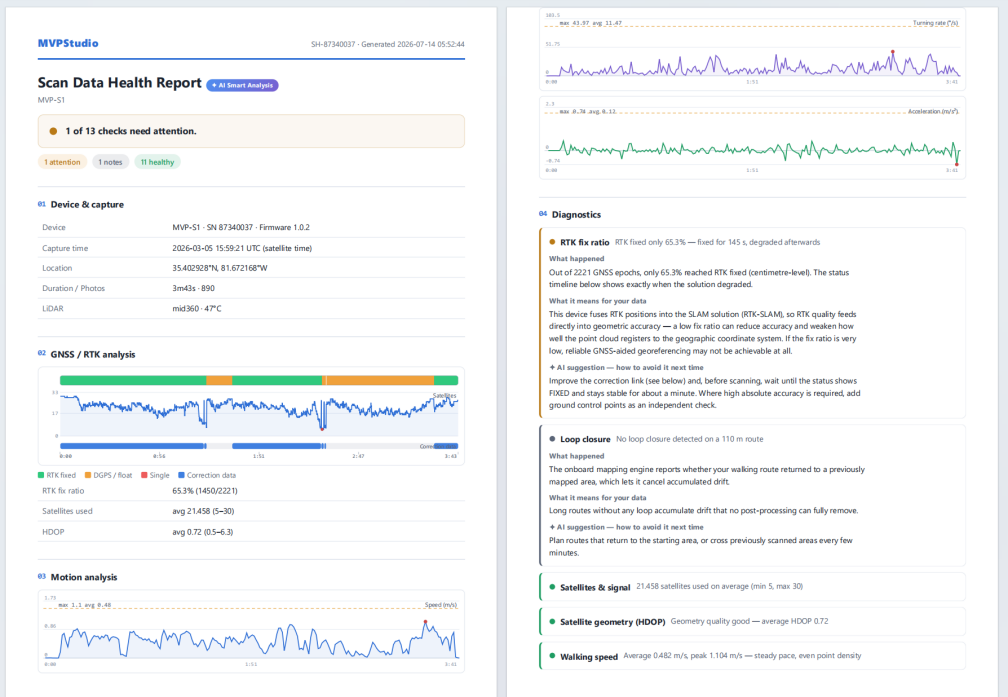
Task: Click the Loop closure diagnostic heading
Action: [x=585, y=439]
